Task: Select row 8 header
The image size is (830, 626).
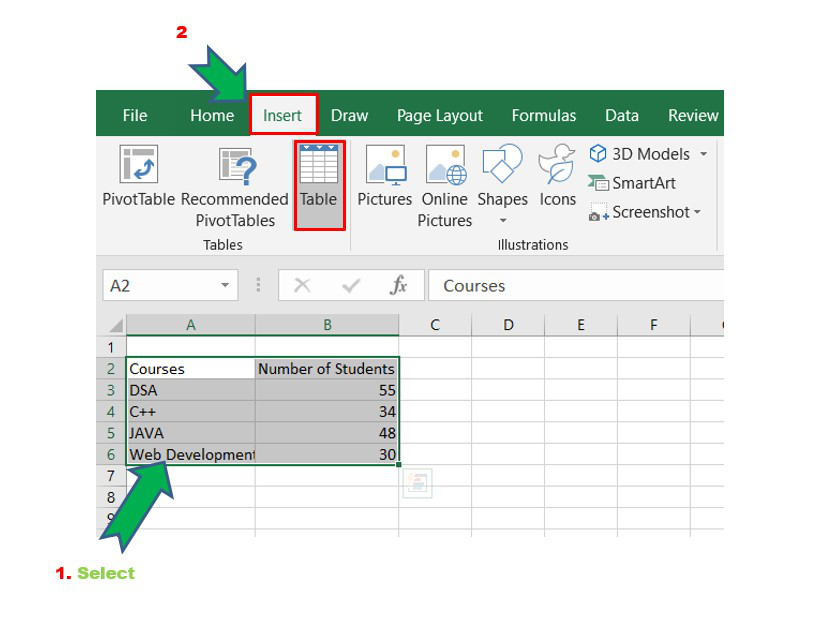Action: coord(111,497)
